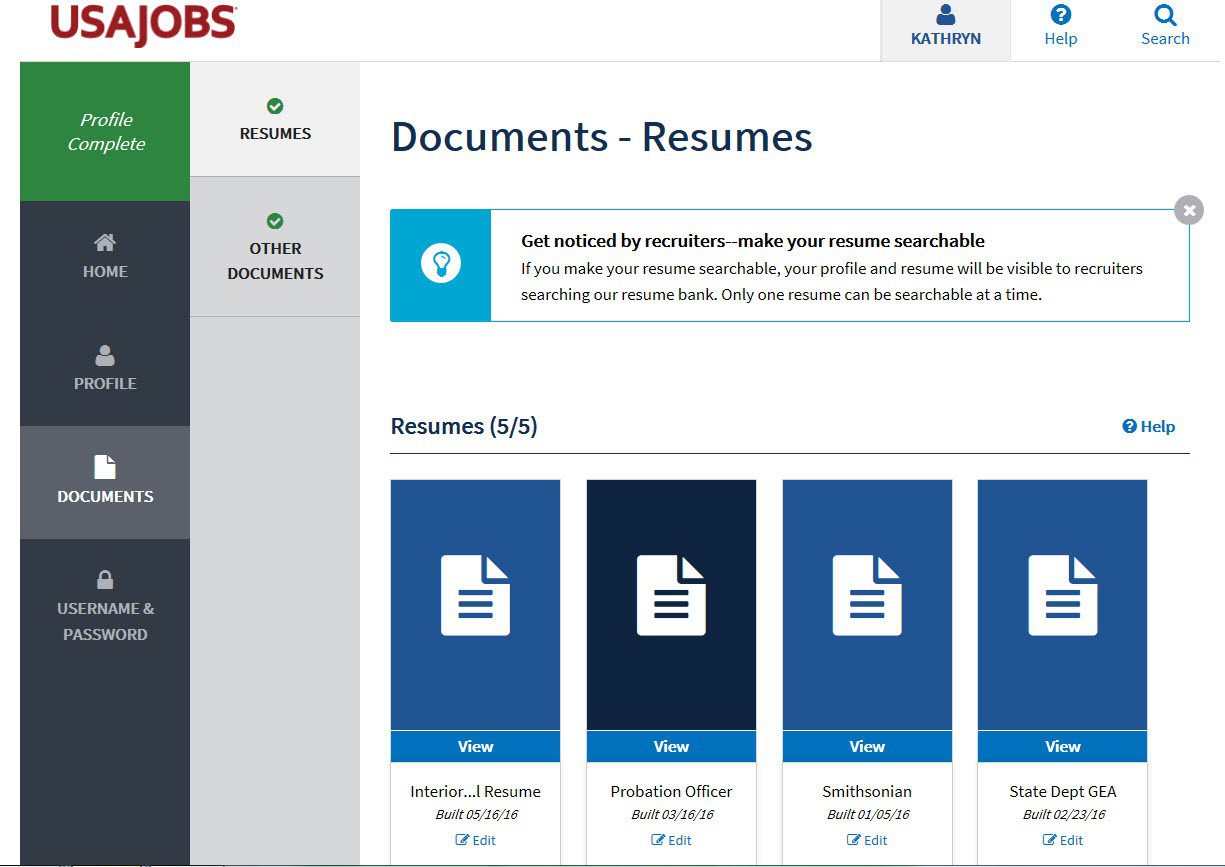Click the Interior...l Resume document thumbnail
1225x867 pixels.
[x=475, y=605]
